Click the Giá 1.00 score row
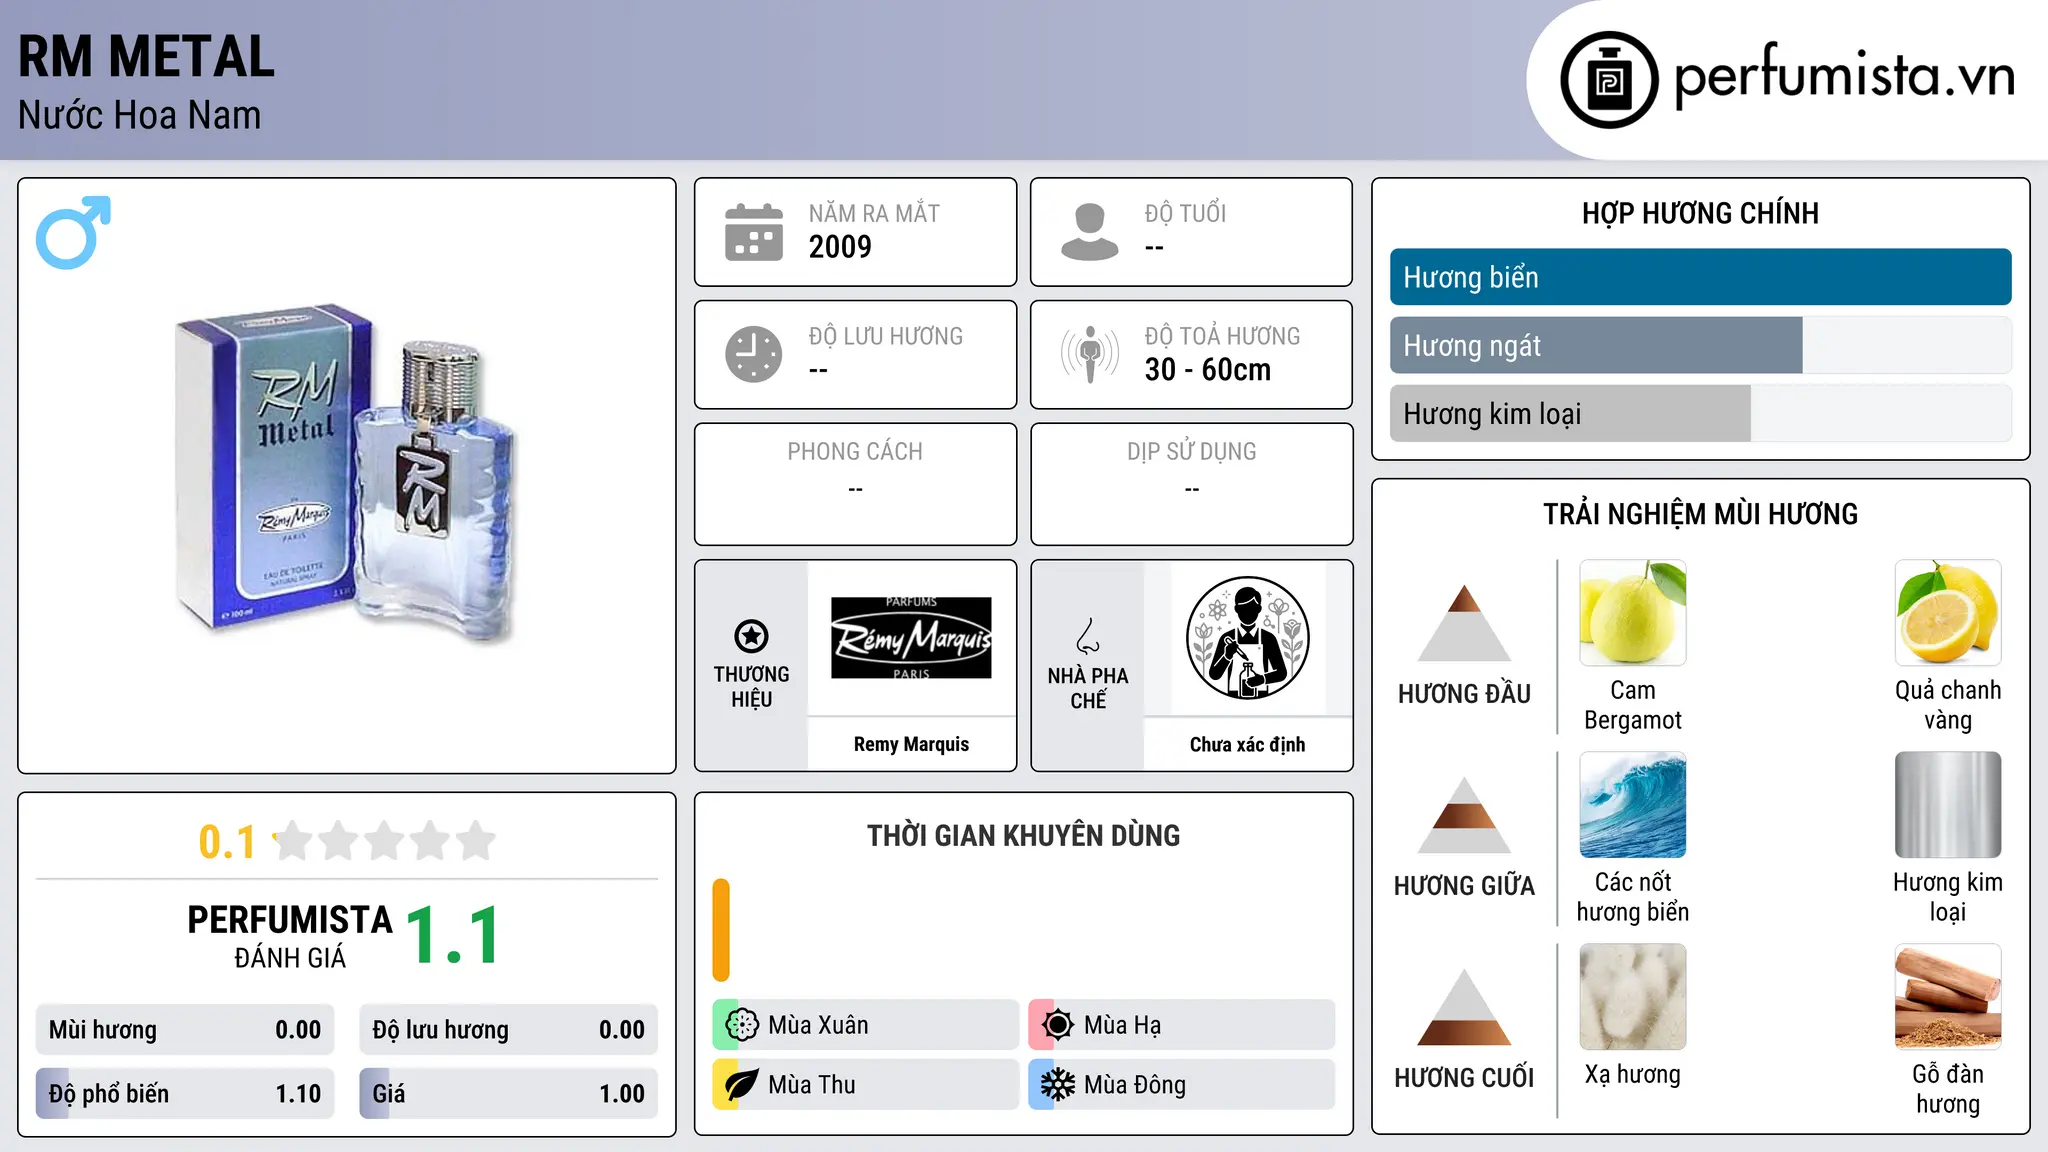The width and height of the screenshot is (2048, 1152). 508,1093
